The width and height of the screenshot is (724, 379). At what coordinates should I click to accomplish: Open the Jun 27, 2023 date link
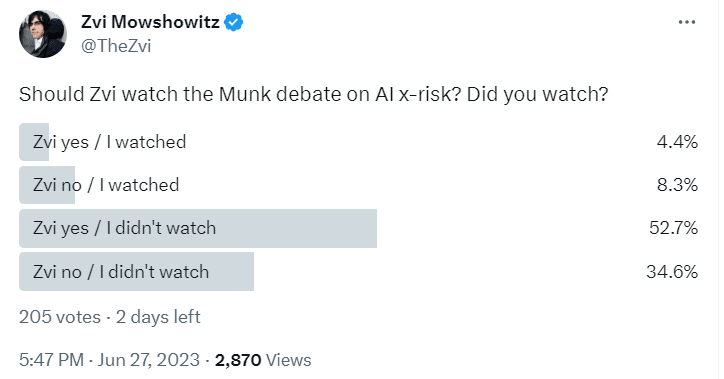click(x=148, y=360)
